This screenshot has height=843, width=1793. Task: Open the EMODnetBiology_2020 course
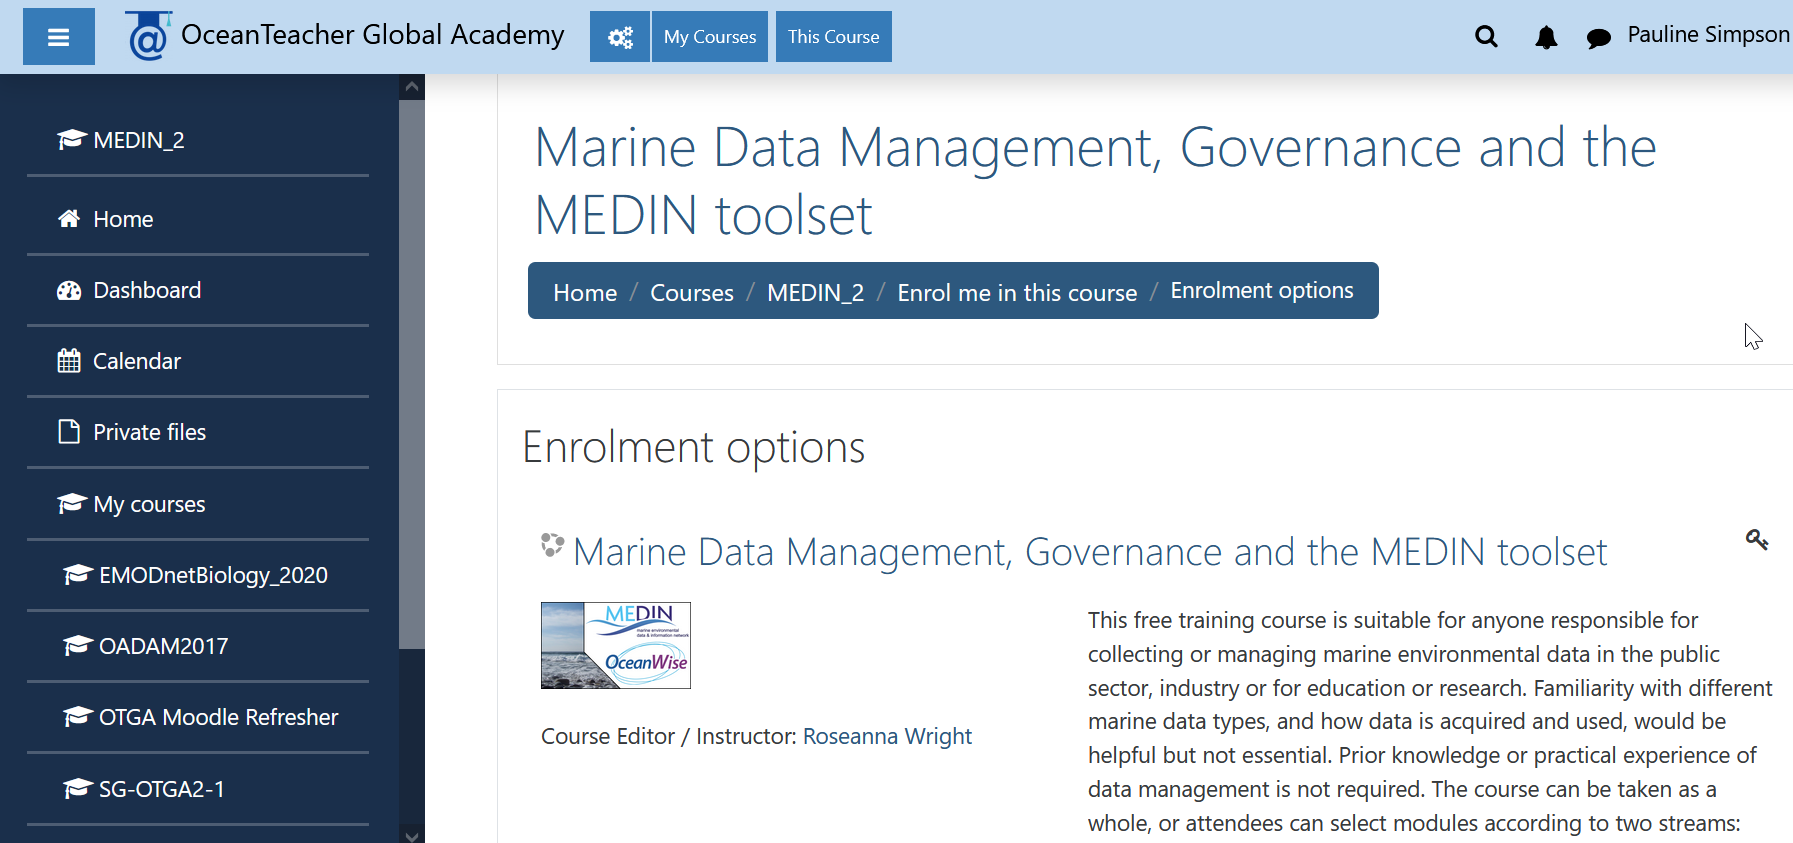[212, 575]
